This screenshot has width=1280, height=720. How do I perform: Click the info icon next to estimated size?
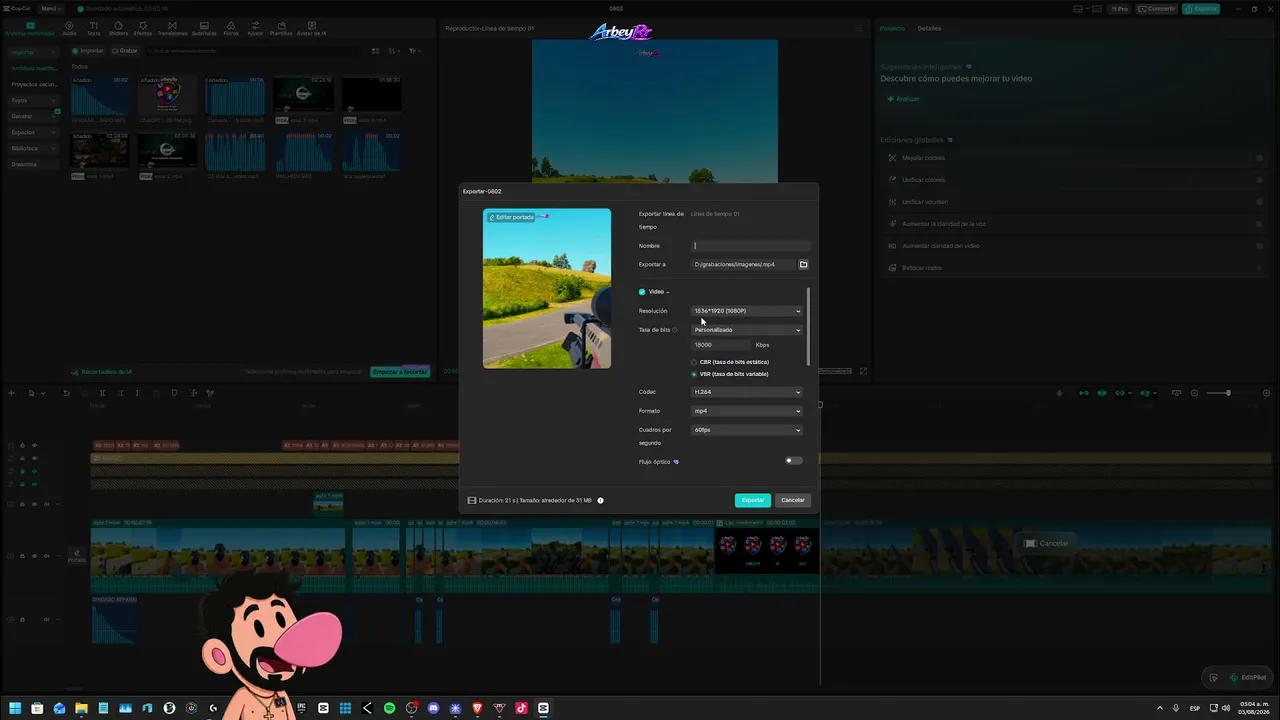pos(600,500)
